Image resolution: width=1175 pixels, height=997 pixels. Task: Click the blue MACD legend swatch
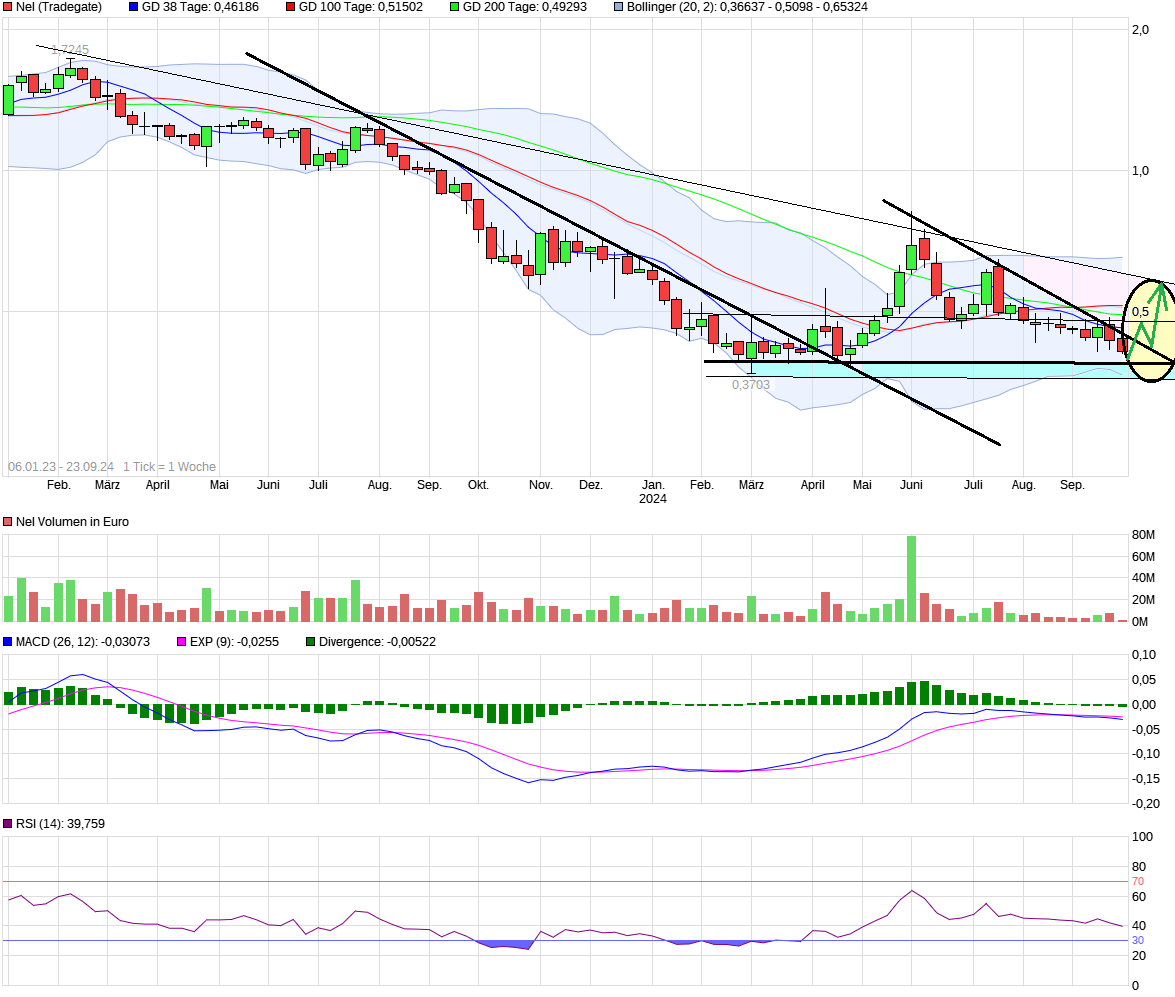pos(7,642)
